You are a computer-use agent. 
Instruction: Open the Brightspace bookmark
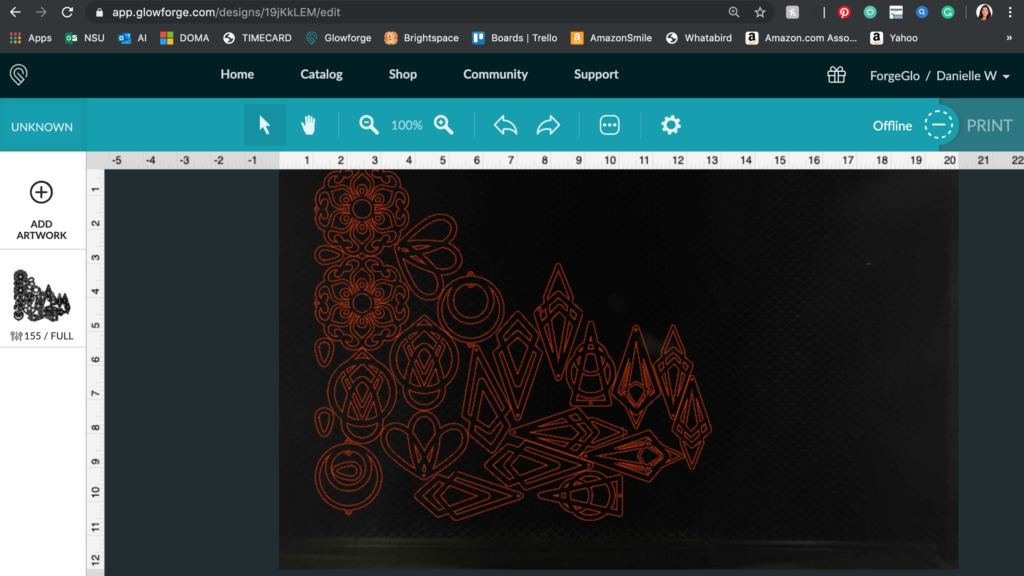click(421, 38)
